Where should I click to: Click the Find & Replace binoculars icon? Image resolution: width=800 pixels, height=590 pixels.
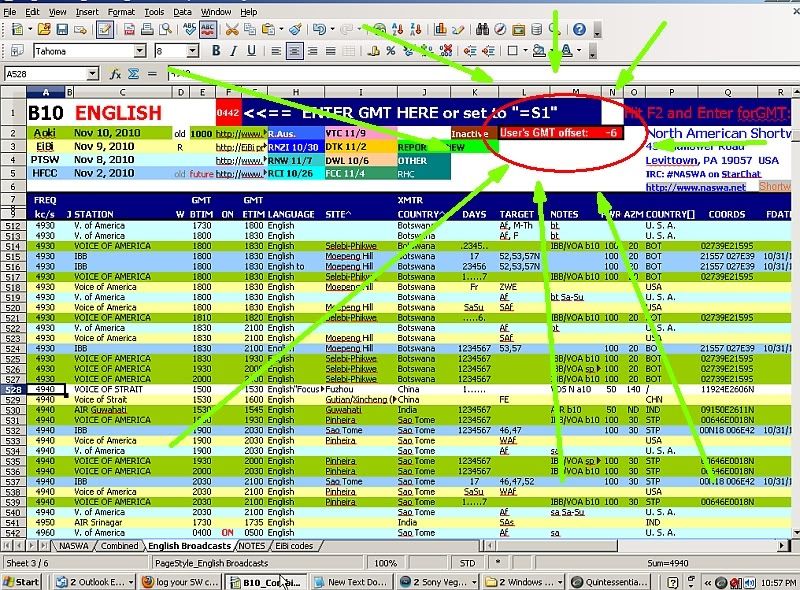(482, 29)
